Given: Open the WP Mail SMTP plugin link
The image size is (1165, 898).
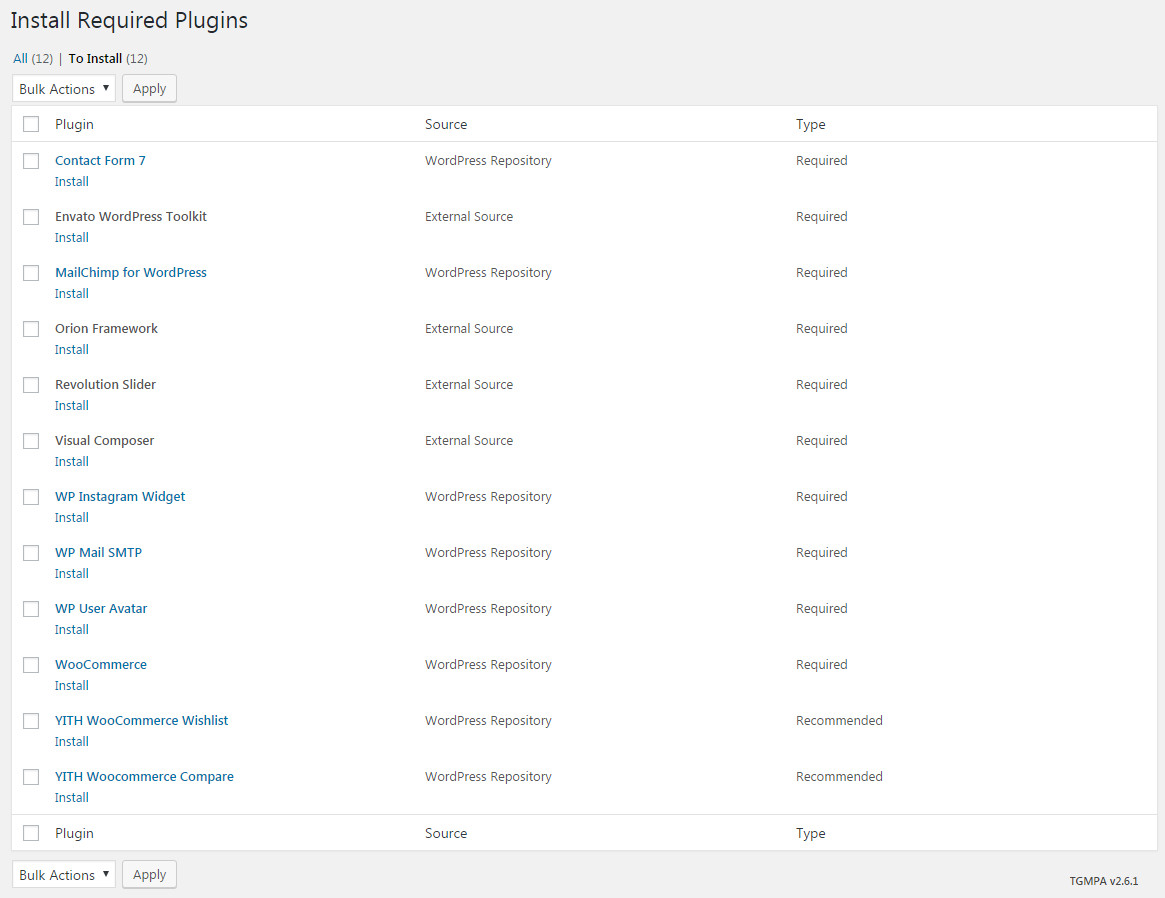Looking at the screenshot, I should (x=98, y=553).
